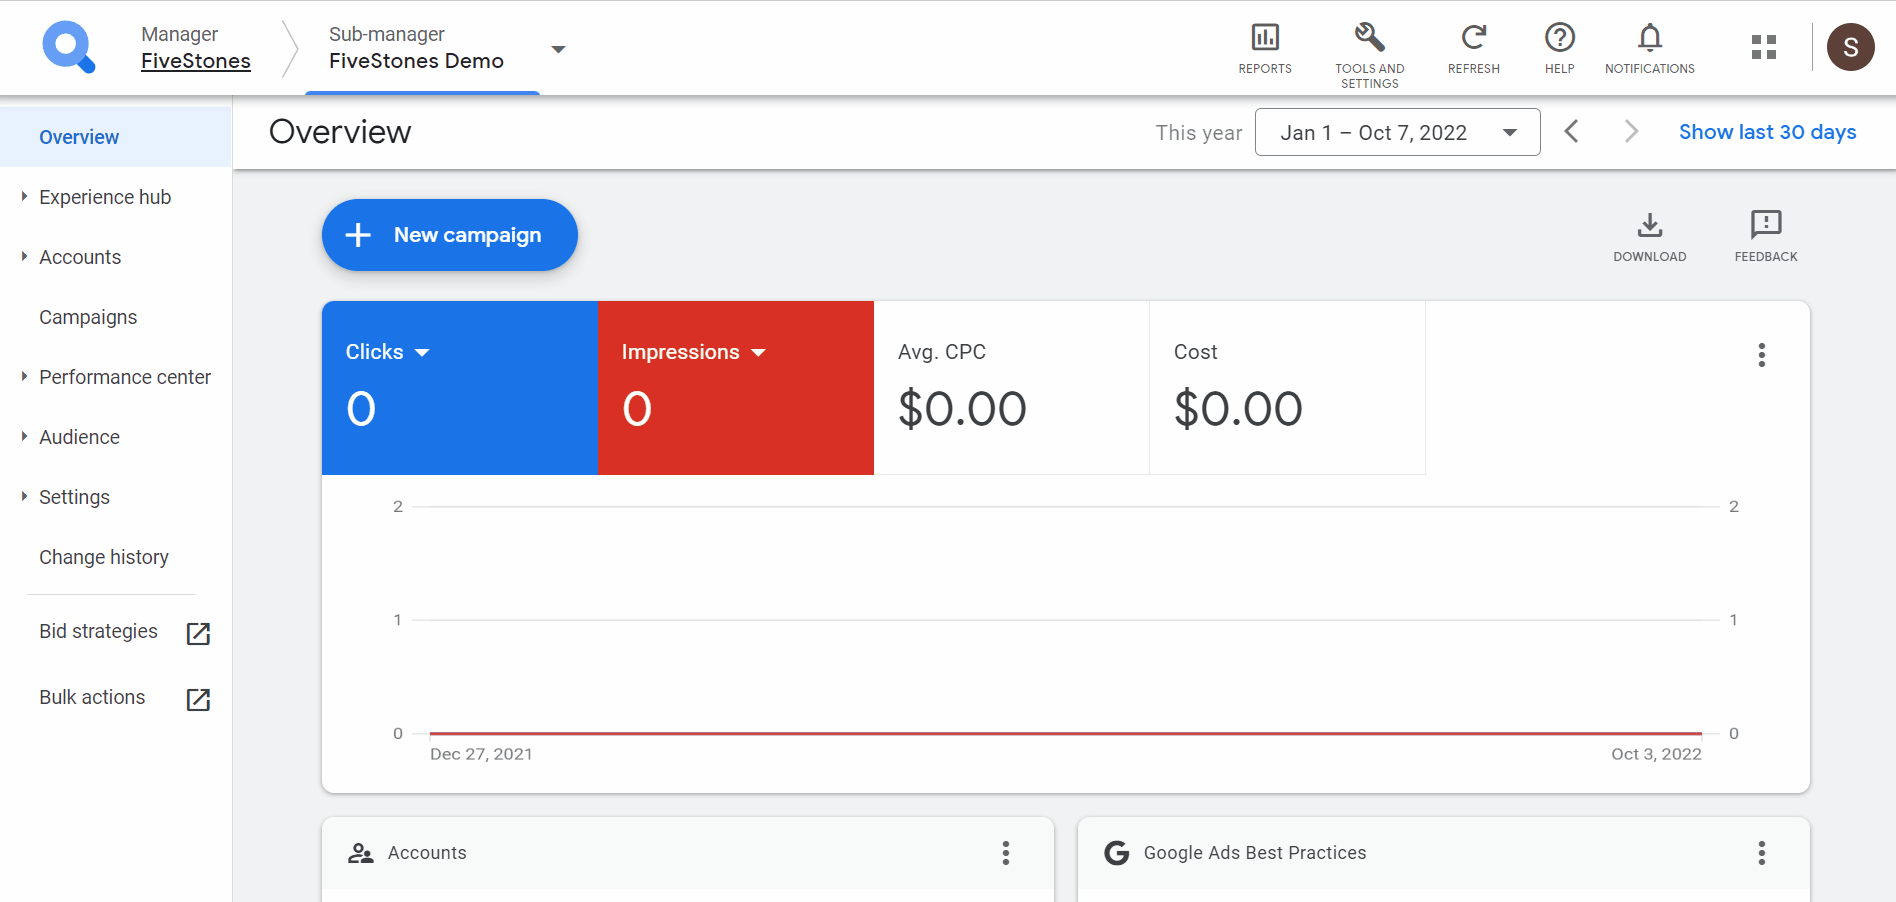Click the Google G icon in Best Practices card
This screenshot has width=1896, height=902.
(x=1117, y=853)
